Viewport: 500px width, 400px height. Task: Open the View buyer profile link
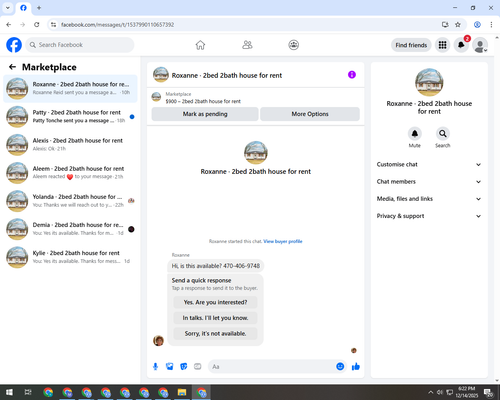pos(283,241)
